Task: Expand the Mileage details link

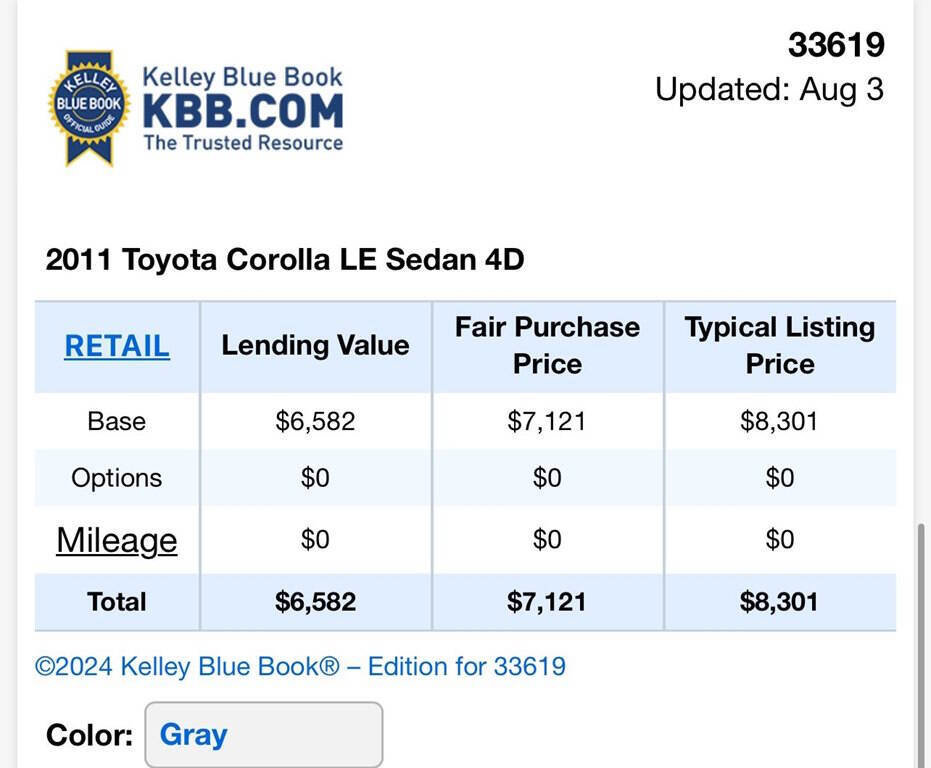Action: pyautogui.click(x=116, y=539)
